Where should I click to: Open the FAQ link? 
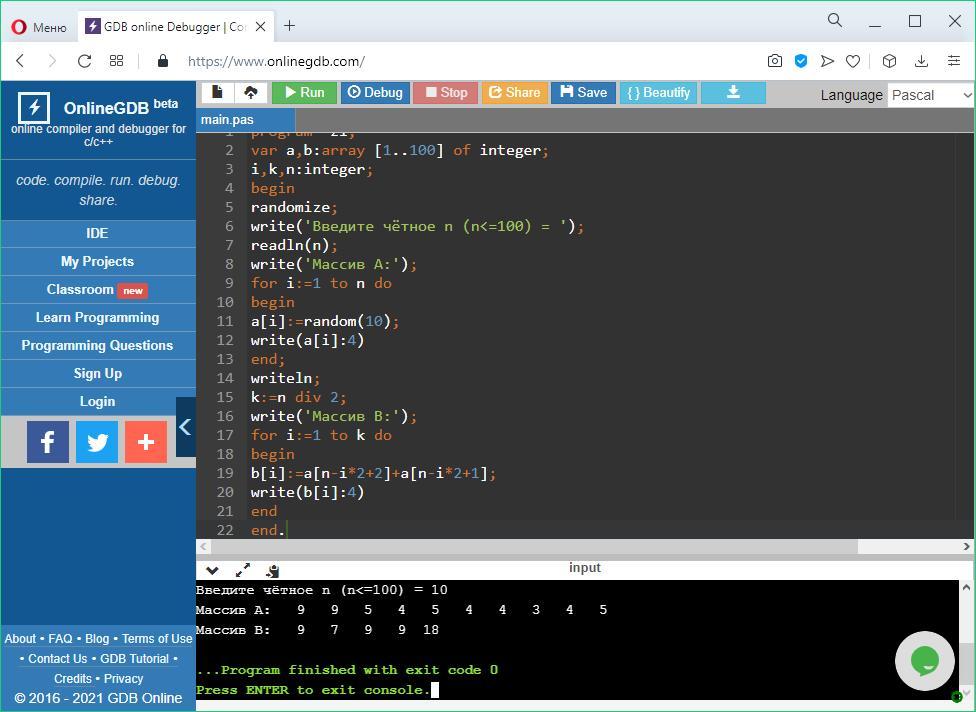pyautogui.click(x=60, y=639)
